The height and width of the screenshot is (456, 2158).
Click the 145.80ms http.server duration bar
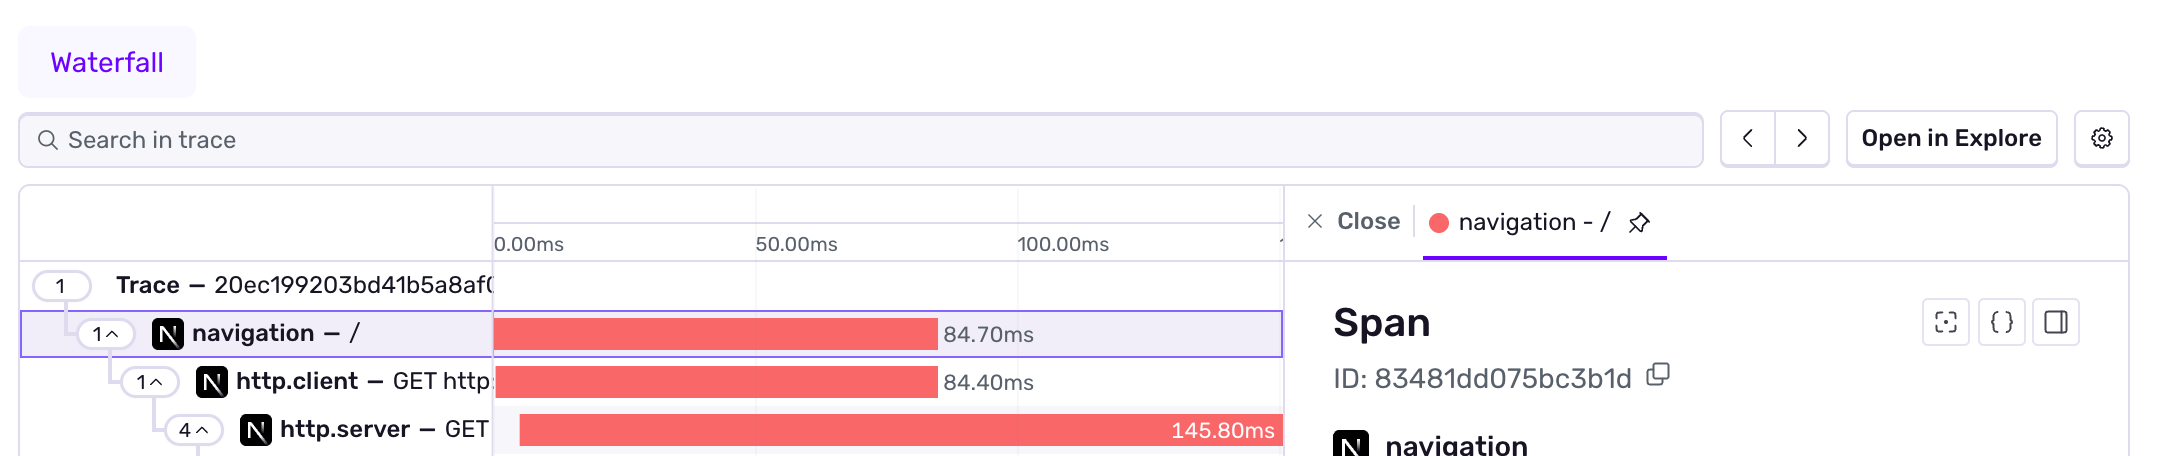[900, 430]
